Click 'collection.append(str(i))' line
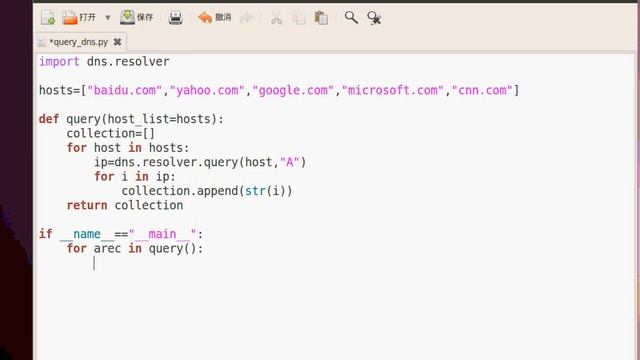This screenshot has height=360, width=640. [x=207, y=191]
